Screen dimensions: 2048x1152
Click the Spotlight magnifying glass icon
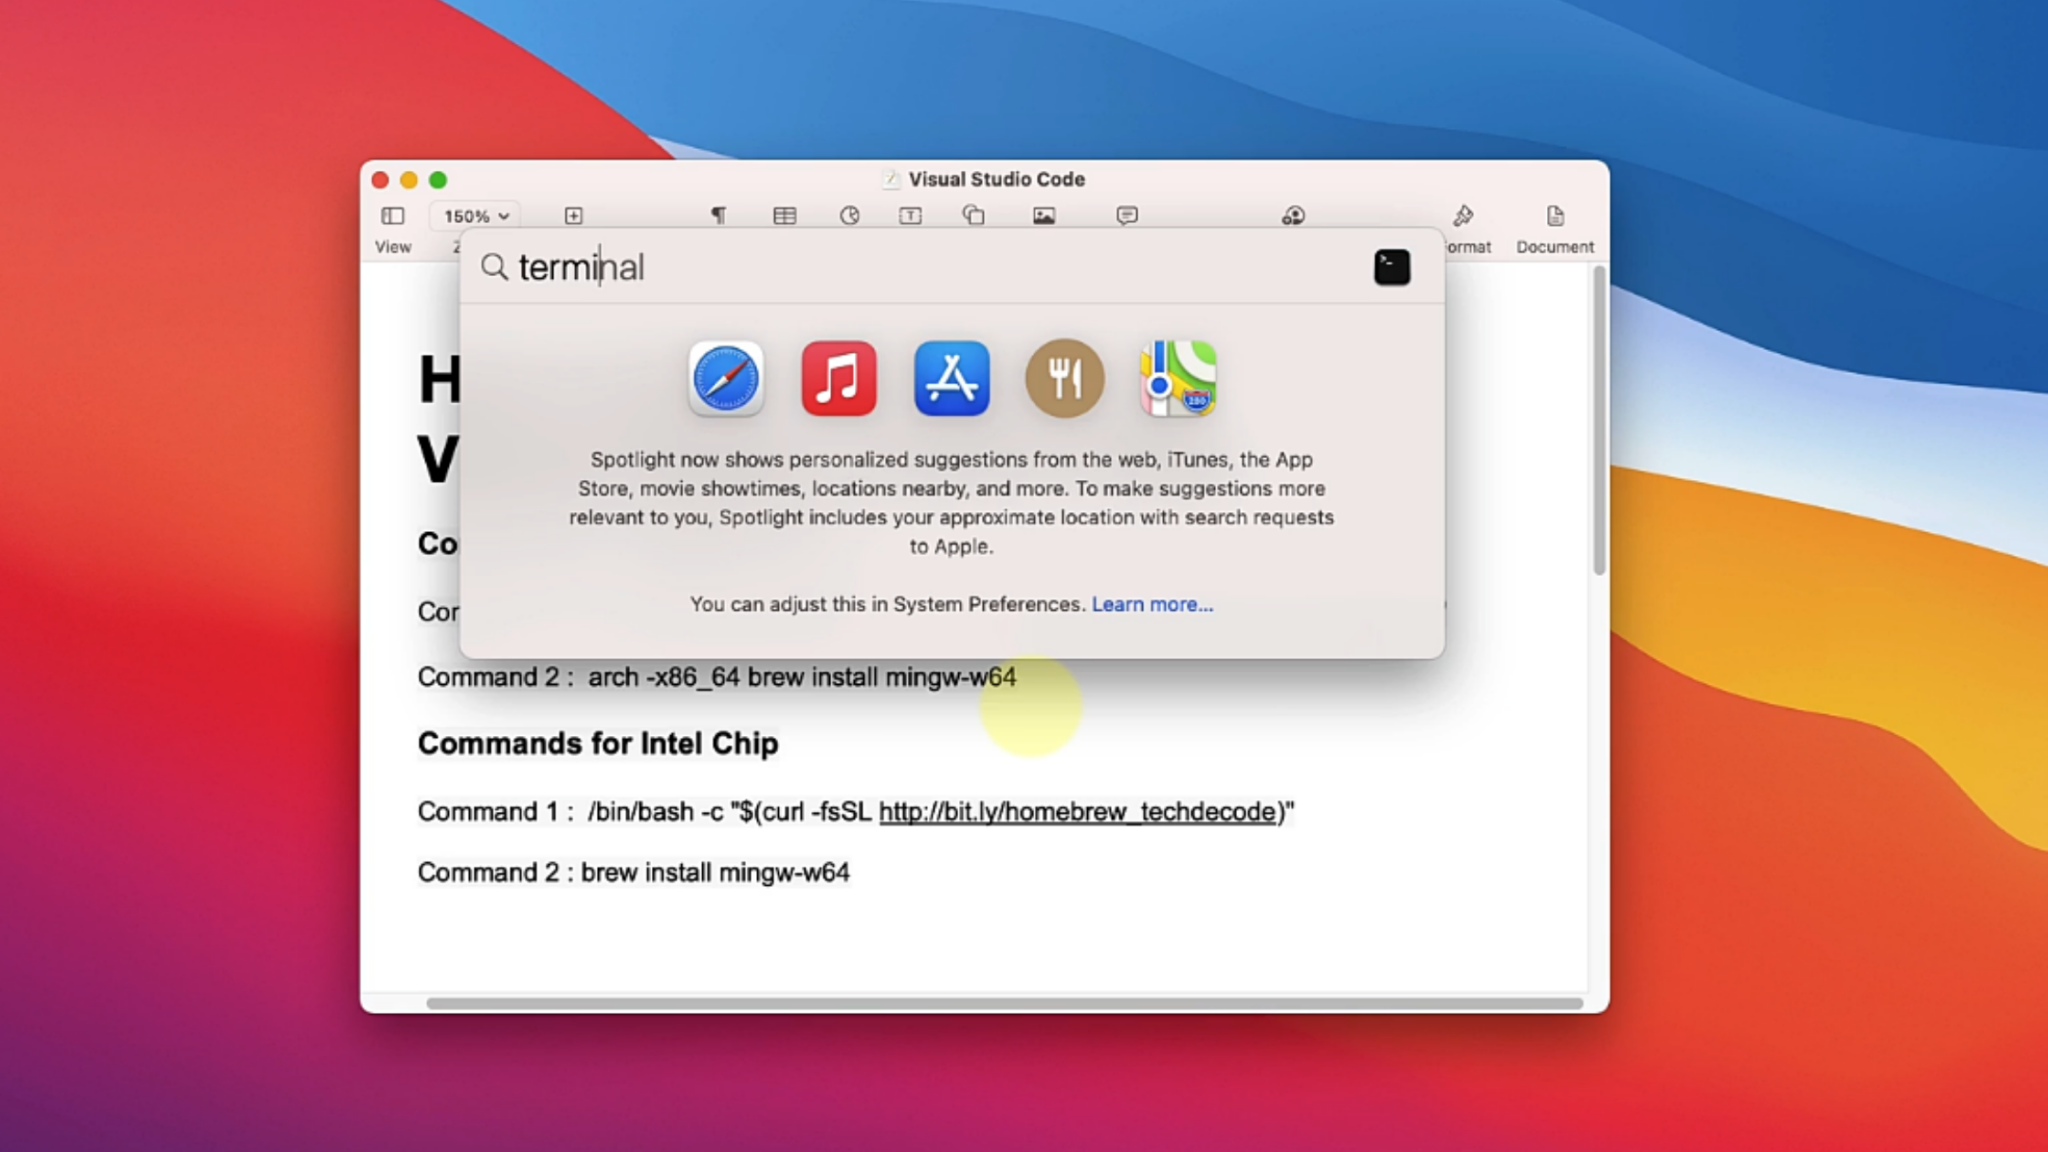(494, 267)
